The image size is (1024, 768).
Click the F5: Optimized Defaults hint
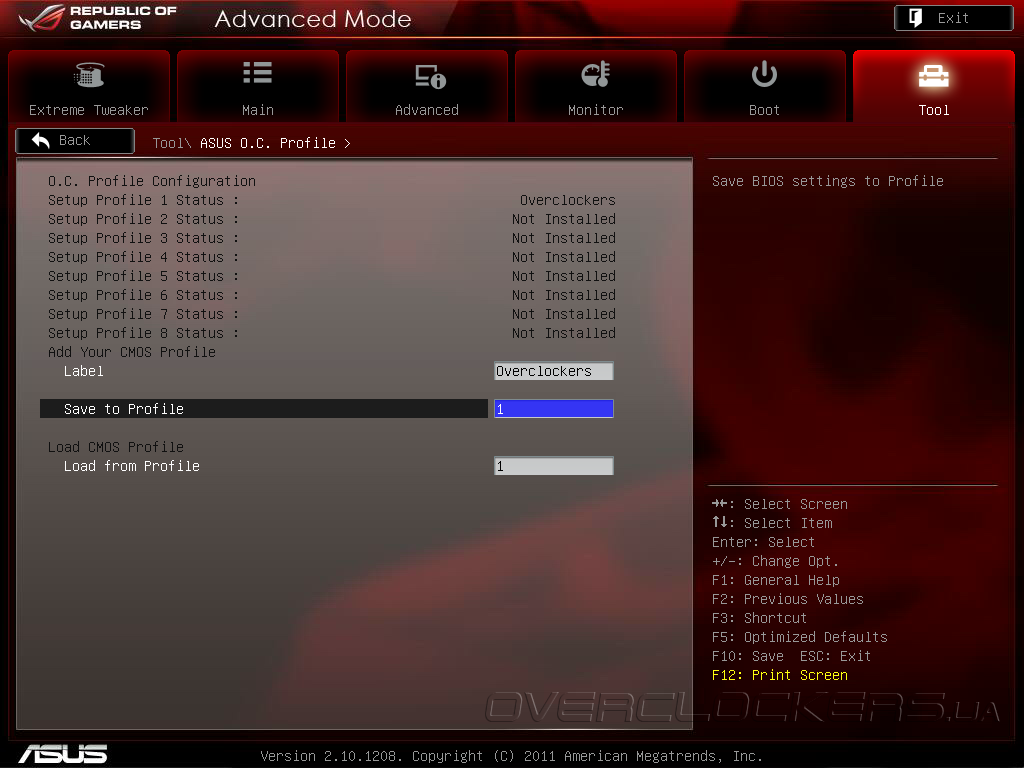point(799,637)
